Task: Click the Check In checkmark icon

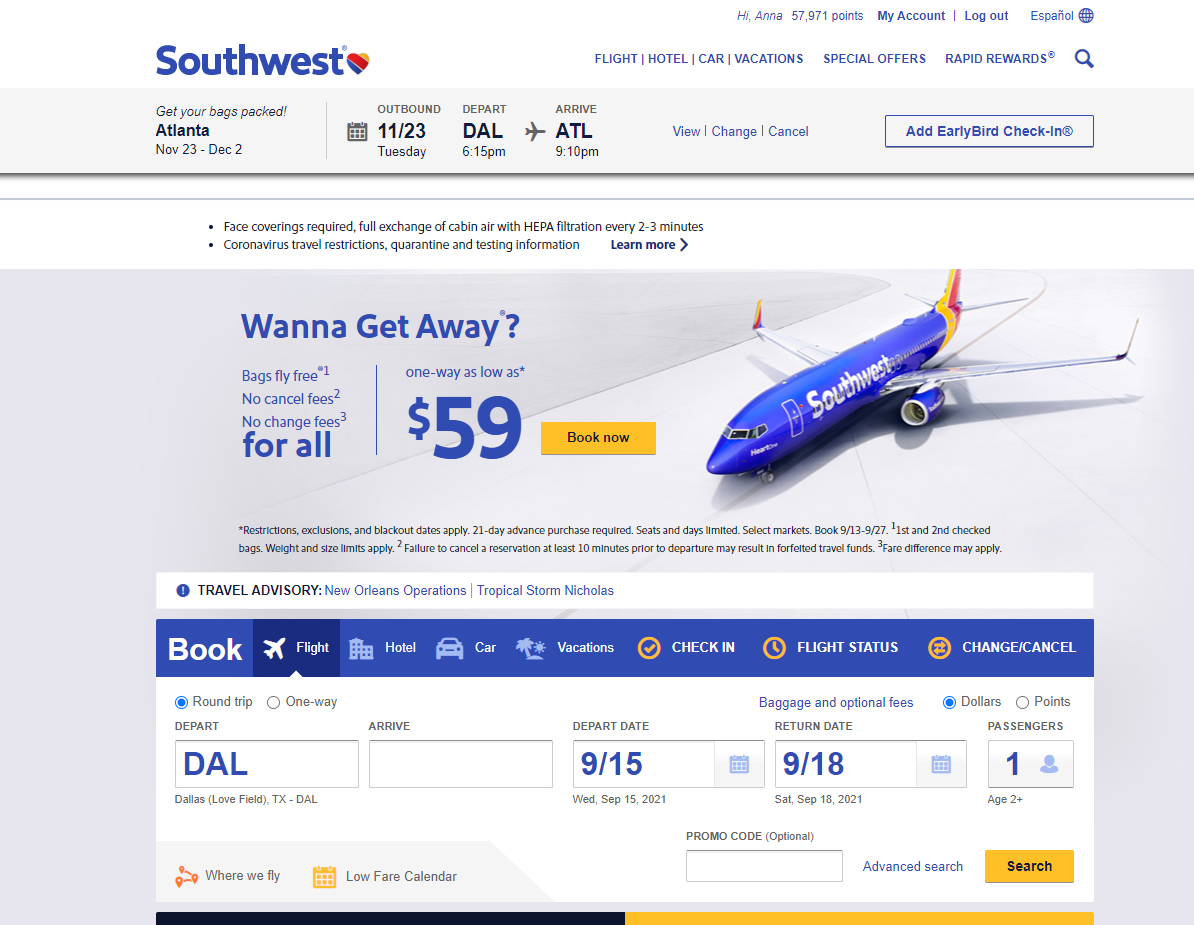Action: point(649,647)
